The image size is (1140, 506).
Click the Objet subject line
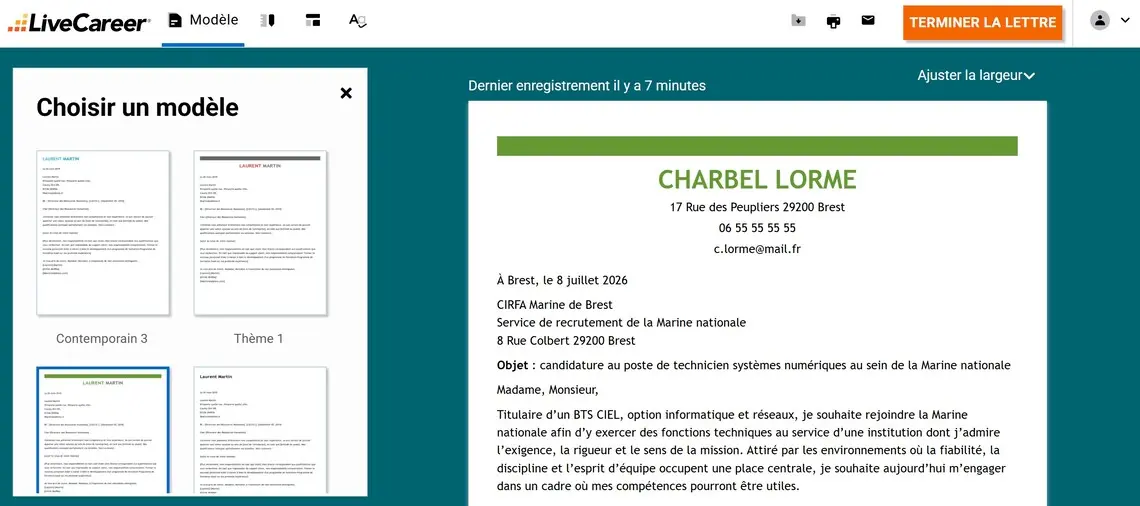[753, 365]
